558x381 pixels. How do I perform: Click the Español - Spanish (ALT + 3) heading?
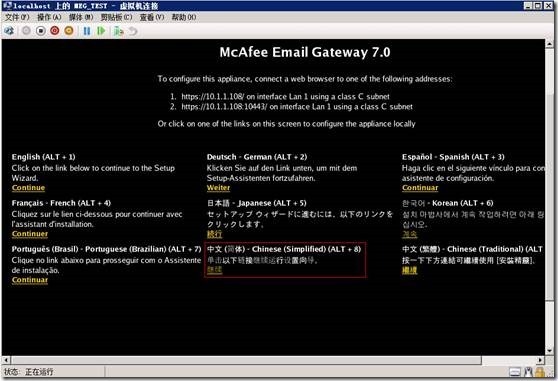tap(453, 157)
